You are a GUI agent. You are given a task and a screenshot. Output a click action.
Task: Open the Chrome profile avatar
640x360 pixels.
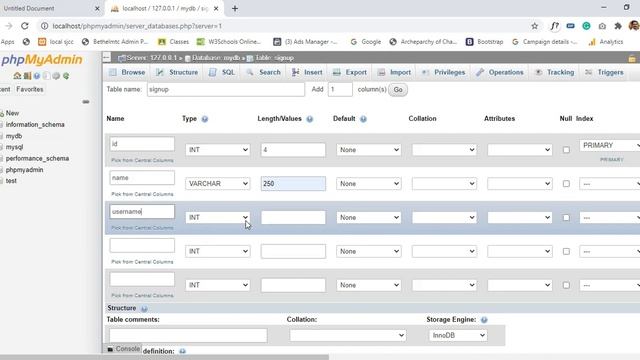click(x=634, y=26)
